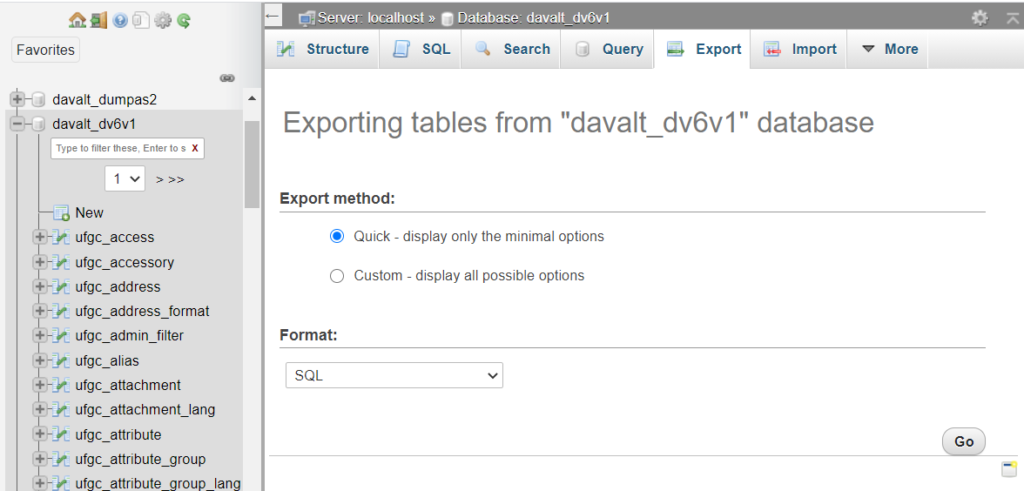Viewport: 1024px width, 491px height.
Task: Open the phpMyAdmin documentation help icon
Action: pyautogui.click(x=120, y=21)
